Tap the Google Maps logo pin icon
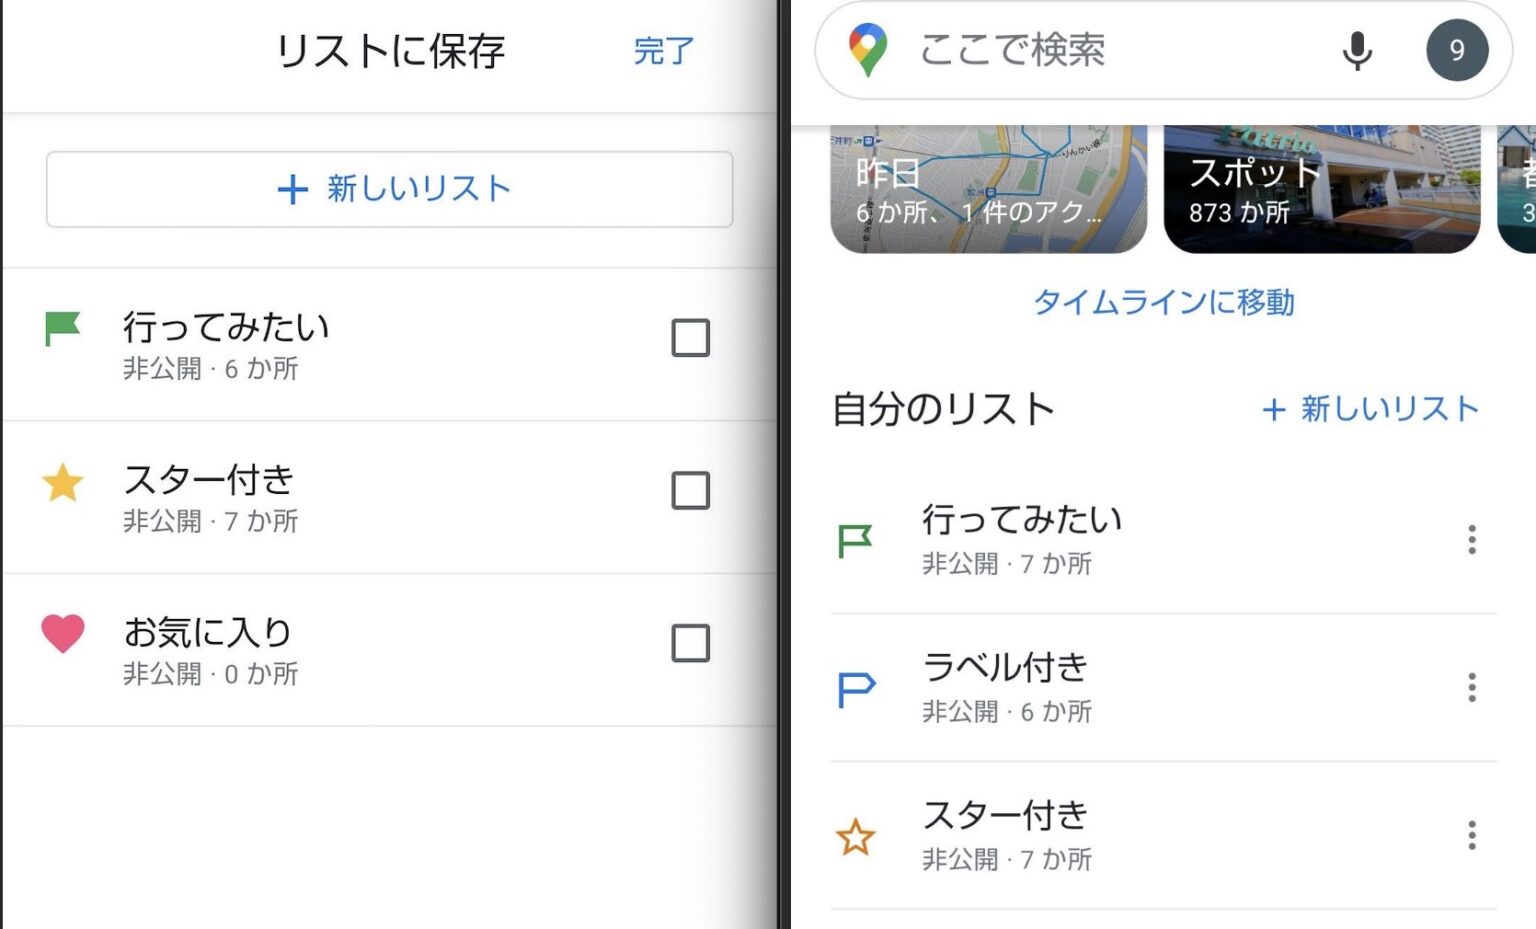 coord(867,50)
